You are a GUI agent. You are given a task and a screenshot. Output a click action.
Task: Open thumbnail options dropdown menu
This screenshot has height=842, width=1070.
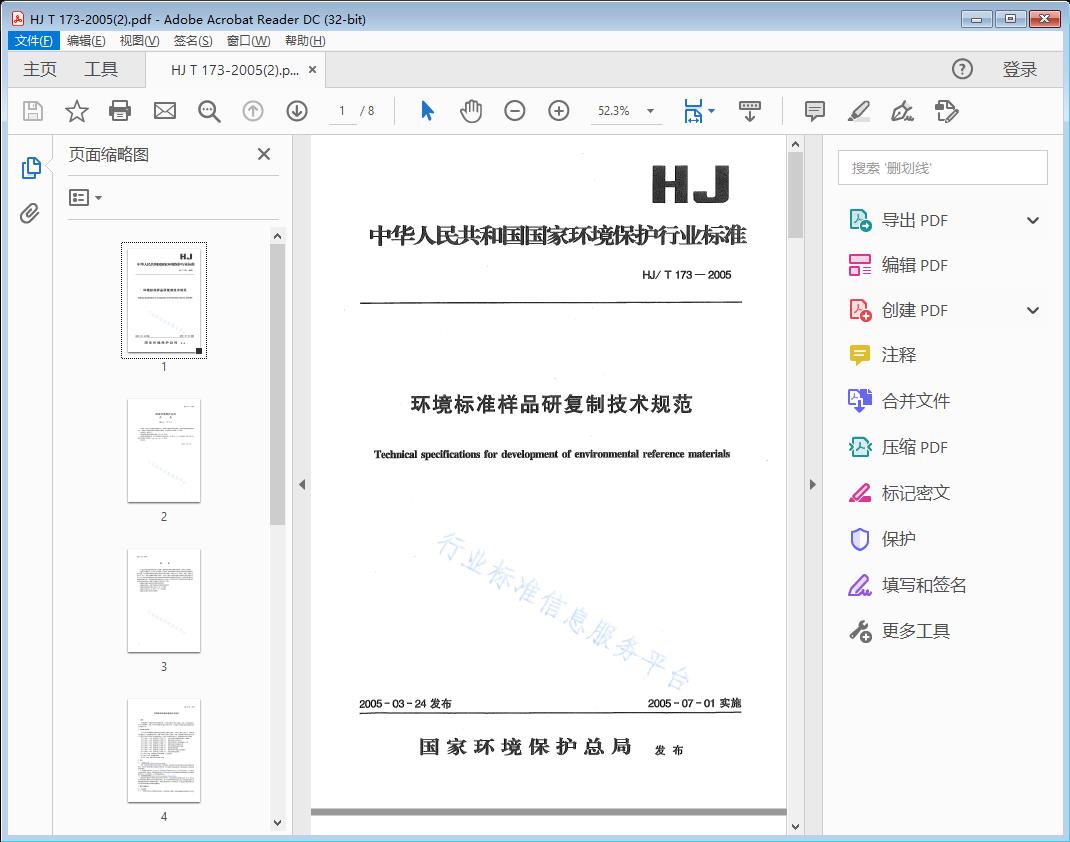[x=86, y=198]
